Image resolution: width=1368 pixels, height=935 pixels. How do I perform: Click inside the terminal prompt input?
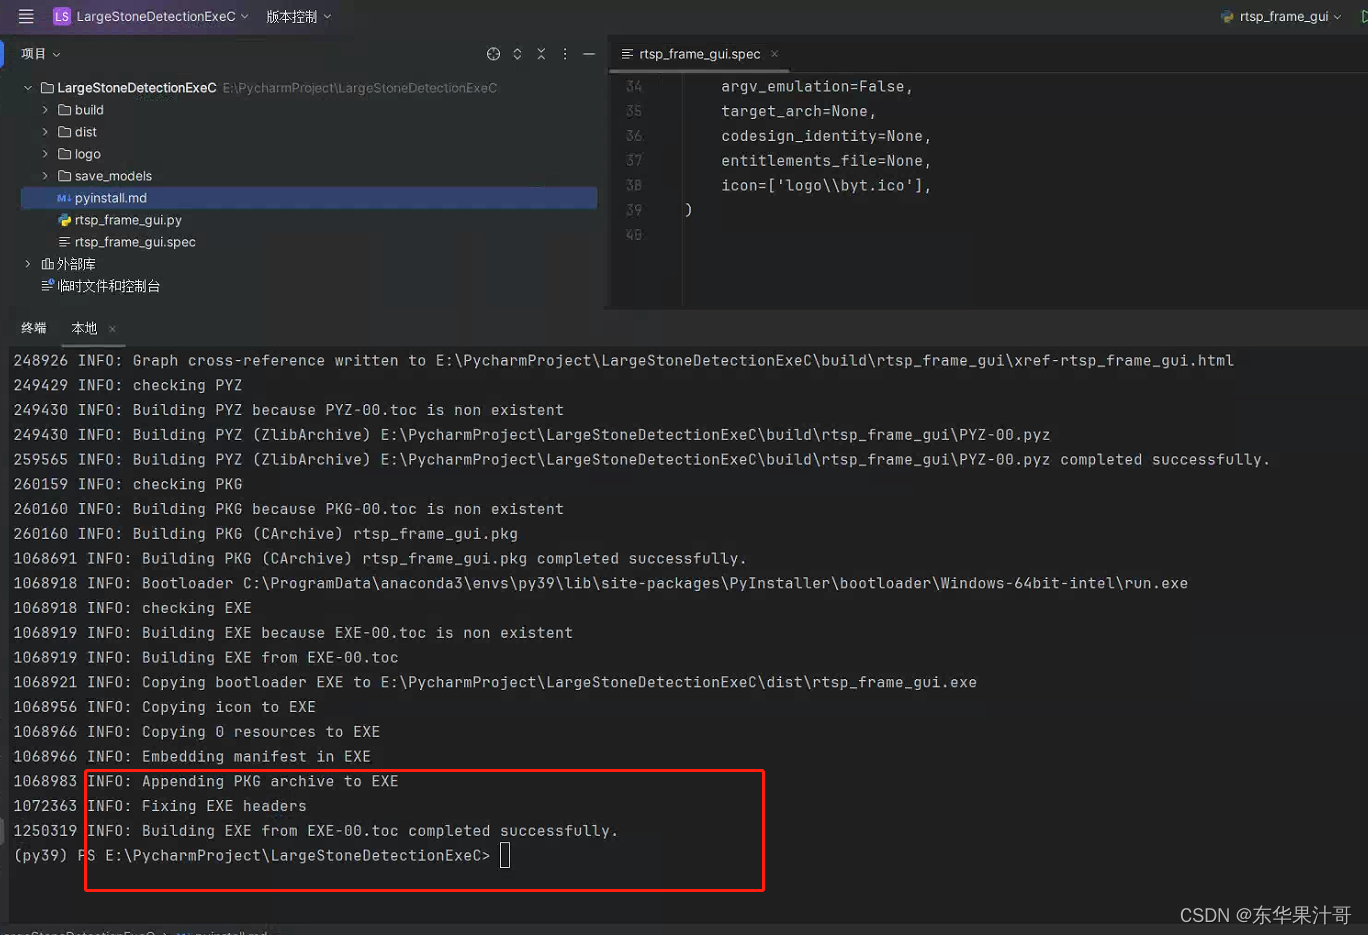coord(505,855)
